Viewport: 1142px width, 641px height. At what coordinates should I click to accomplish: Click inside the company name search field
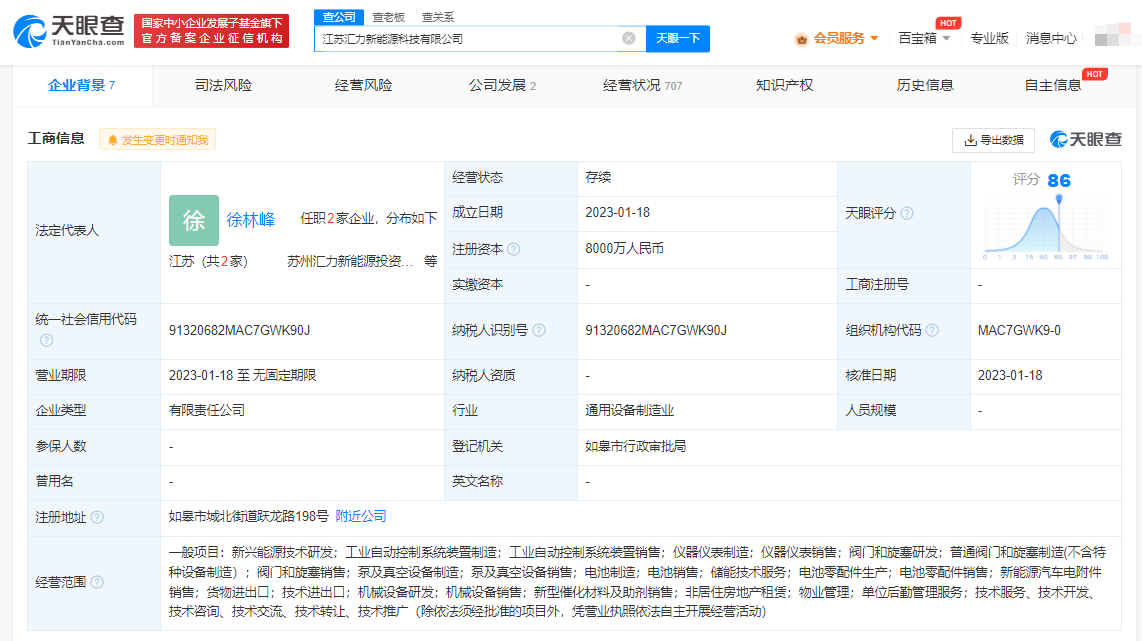[470, 38]
